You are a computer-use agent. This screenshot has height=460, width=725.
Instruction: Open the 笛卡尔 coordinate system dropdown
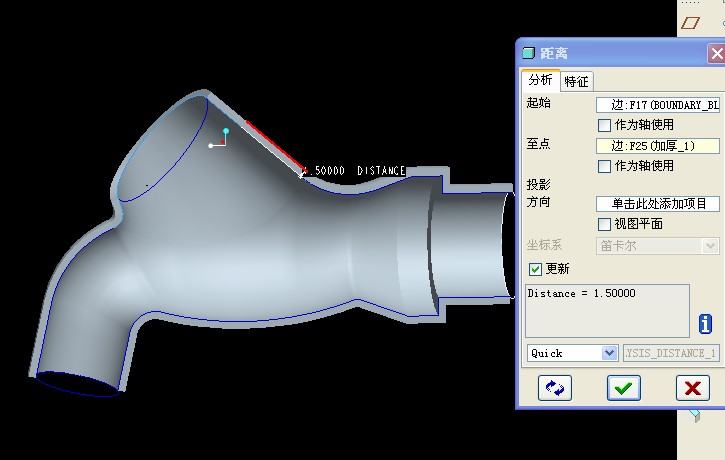click(x=710, y=246)
